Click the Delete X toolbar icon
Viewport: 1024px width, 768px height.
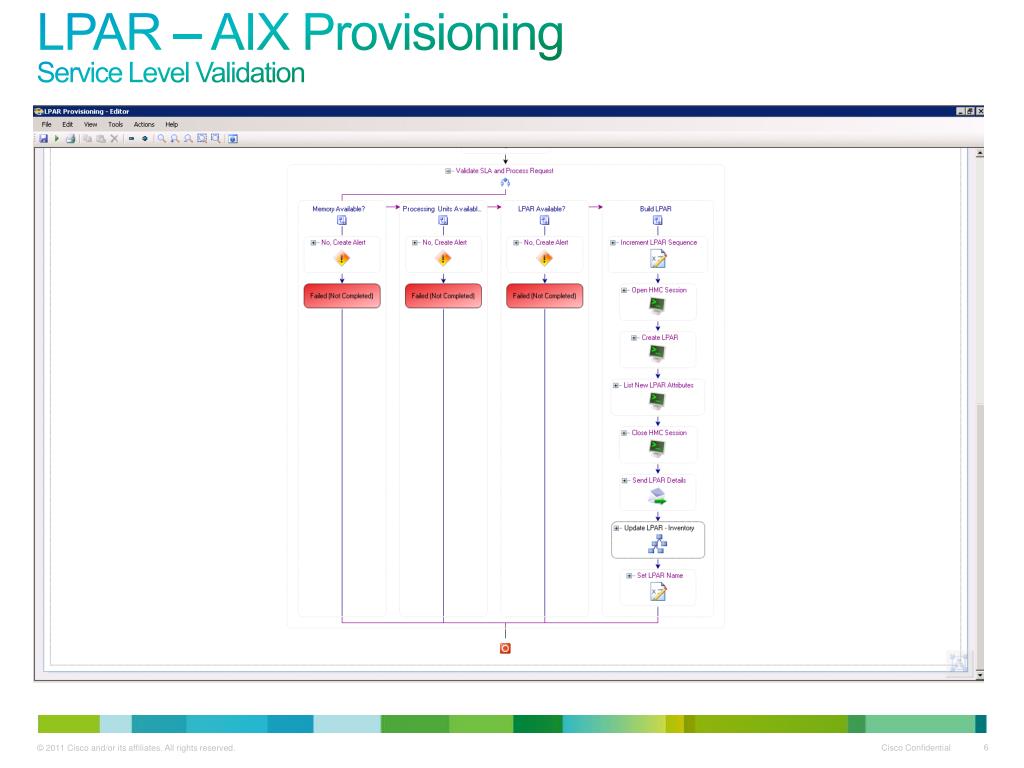pos(114,138)
